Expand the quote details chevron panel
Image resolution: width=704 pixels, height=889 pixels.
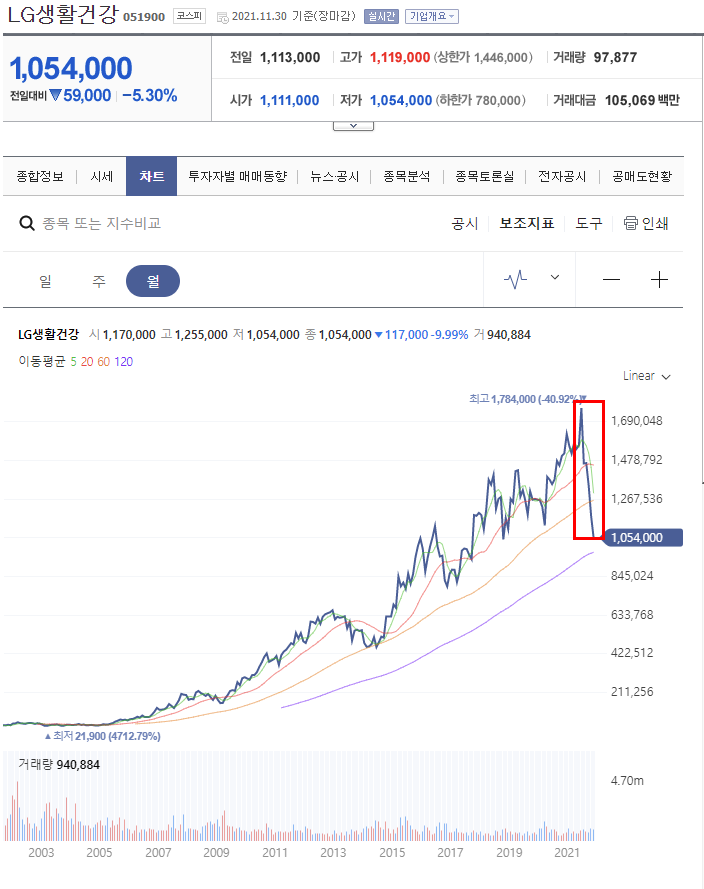click(x=353, y=126)
